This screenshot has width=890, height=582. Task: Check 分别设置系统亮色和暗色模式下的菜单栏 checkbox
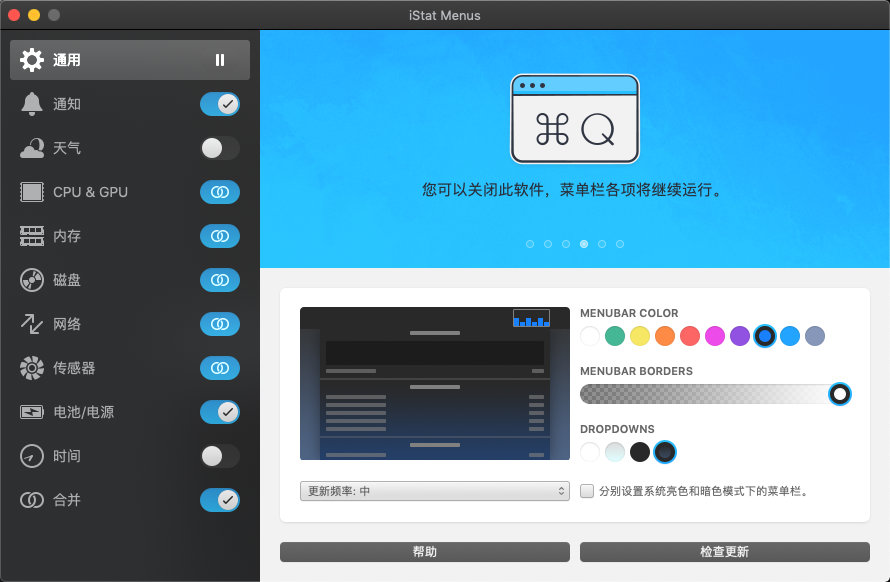click(587, 491)
